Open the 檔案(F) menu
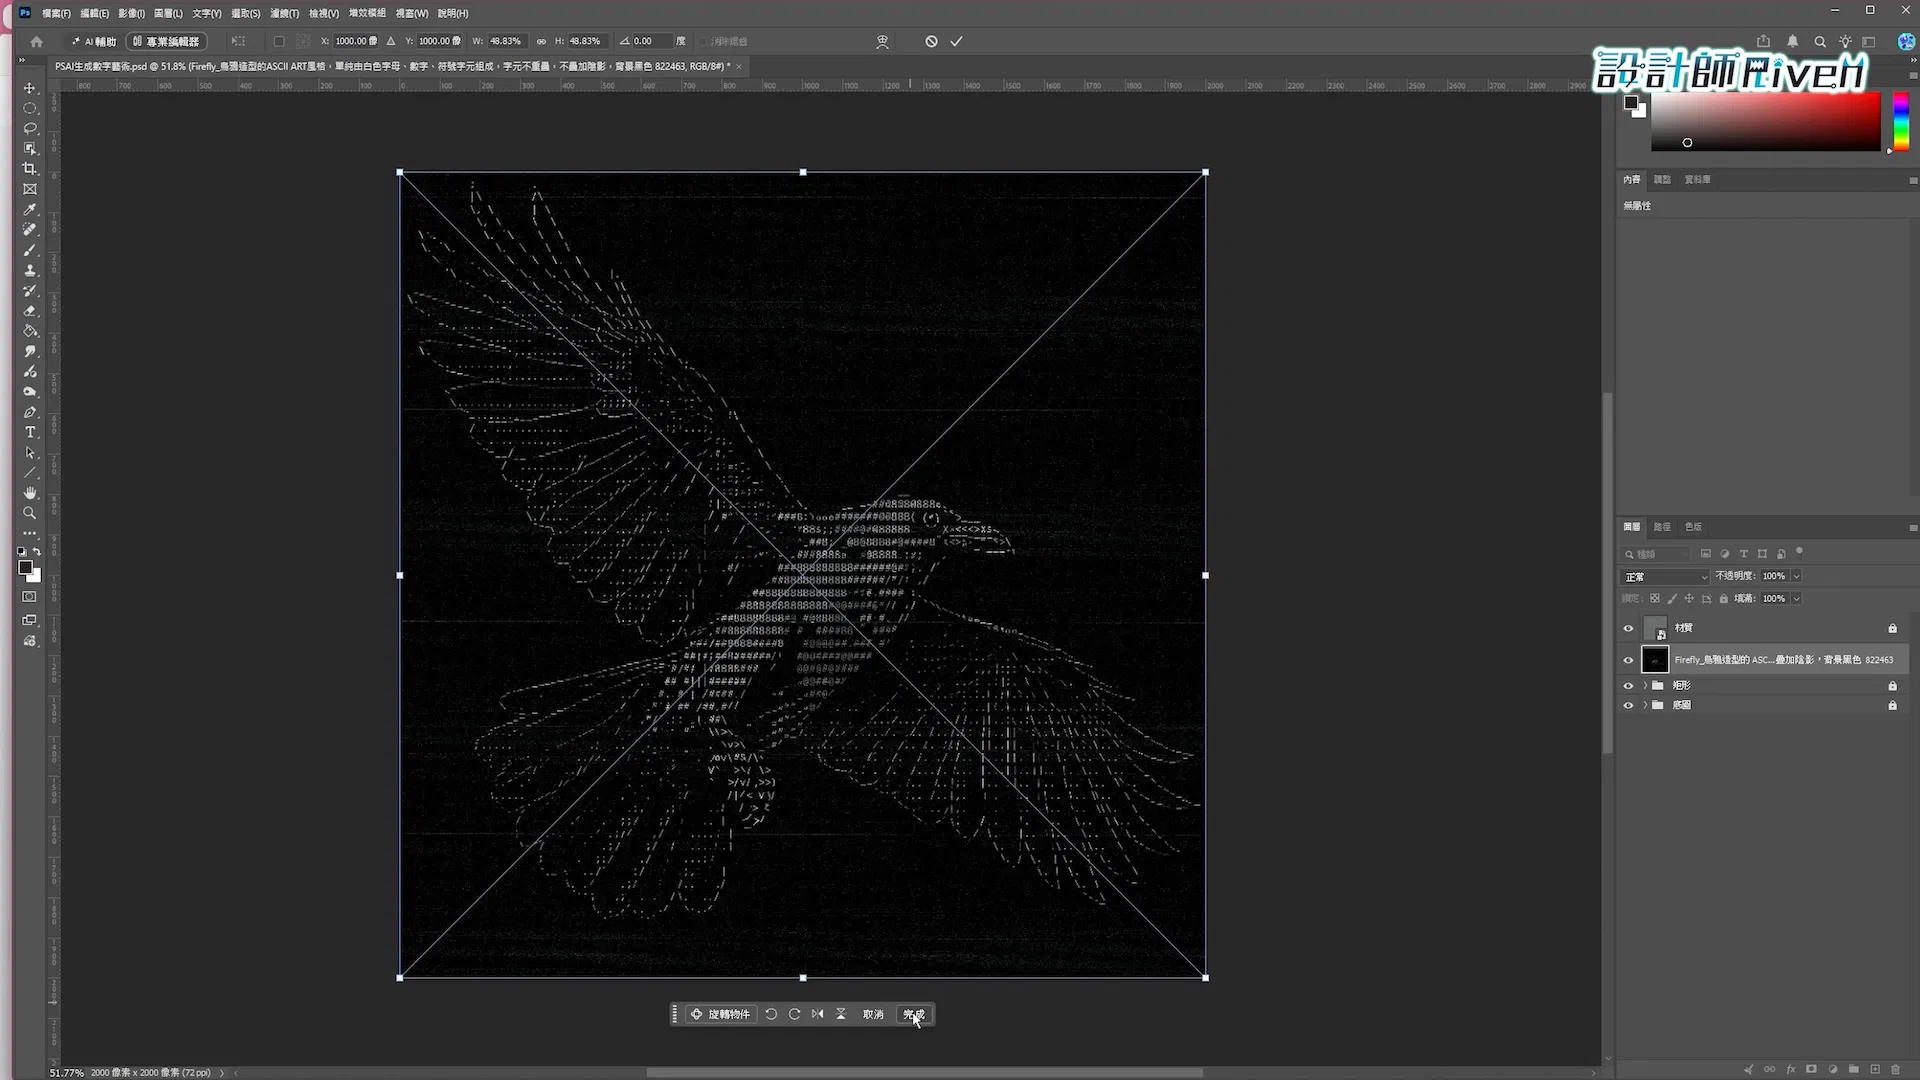This screenshot has width=1920, height=1080. pyautogui.click(x=56, y=13)
